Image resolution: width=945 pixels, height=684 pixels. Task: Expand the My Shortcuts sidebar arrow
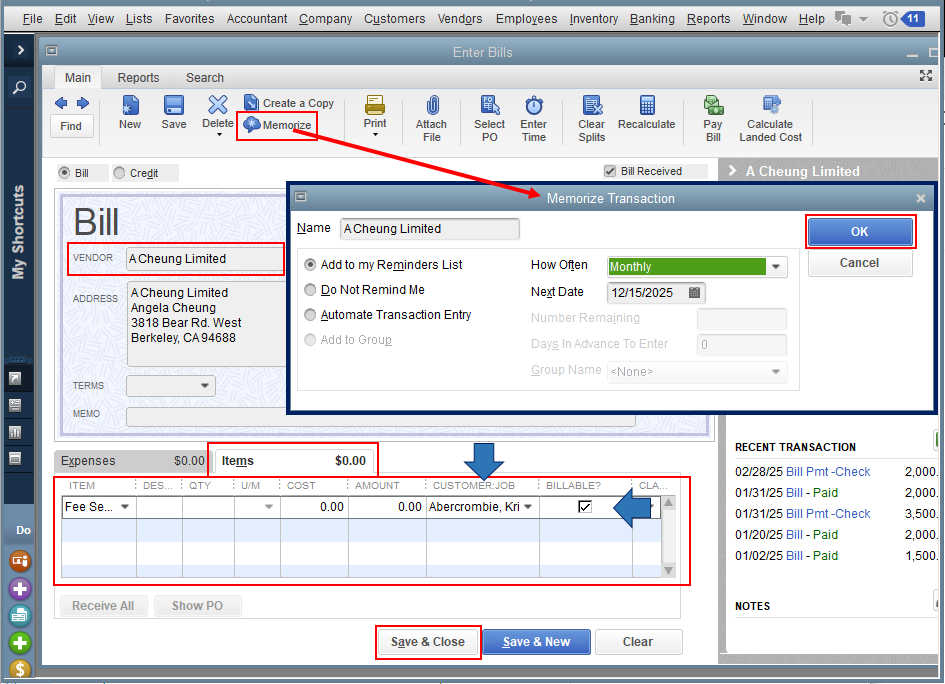coord(20,50)
